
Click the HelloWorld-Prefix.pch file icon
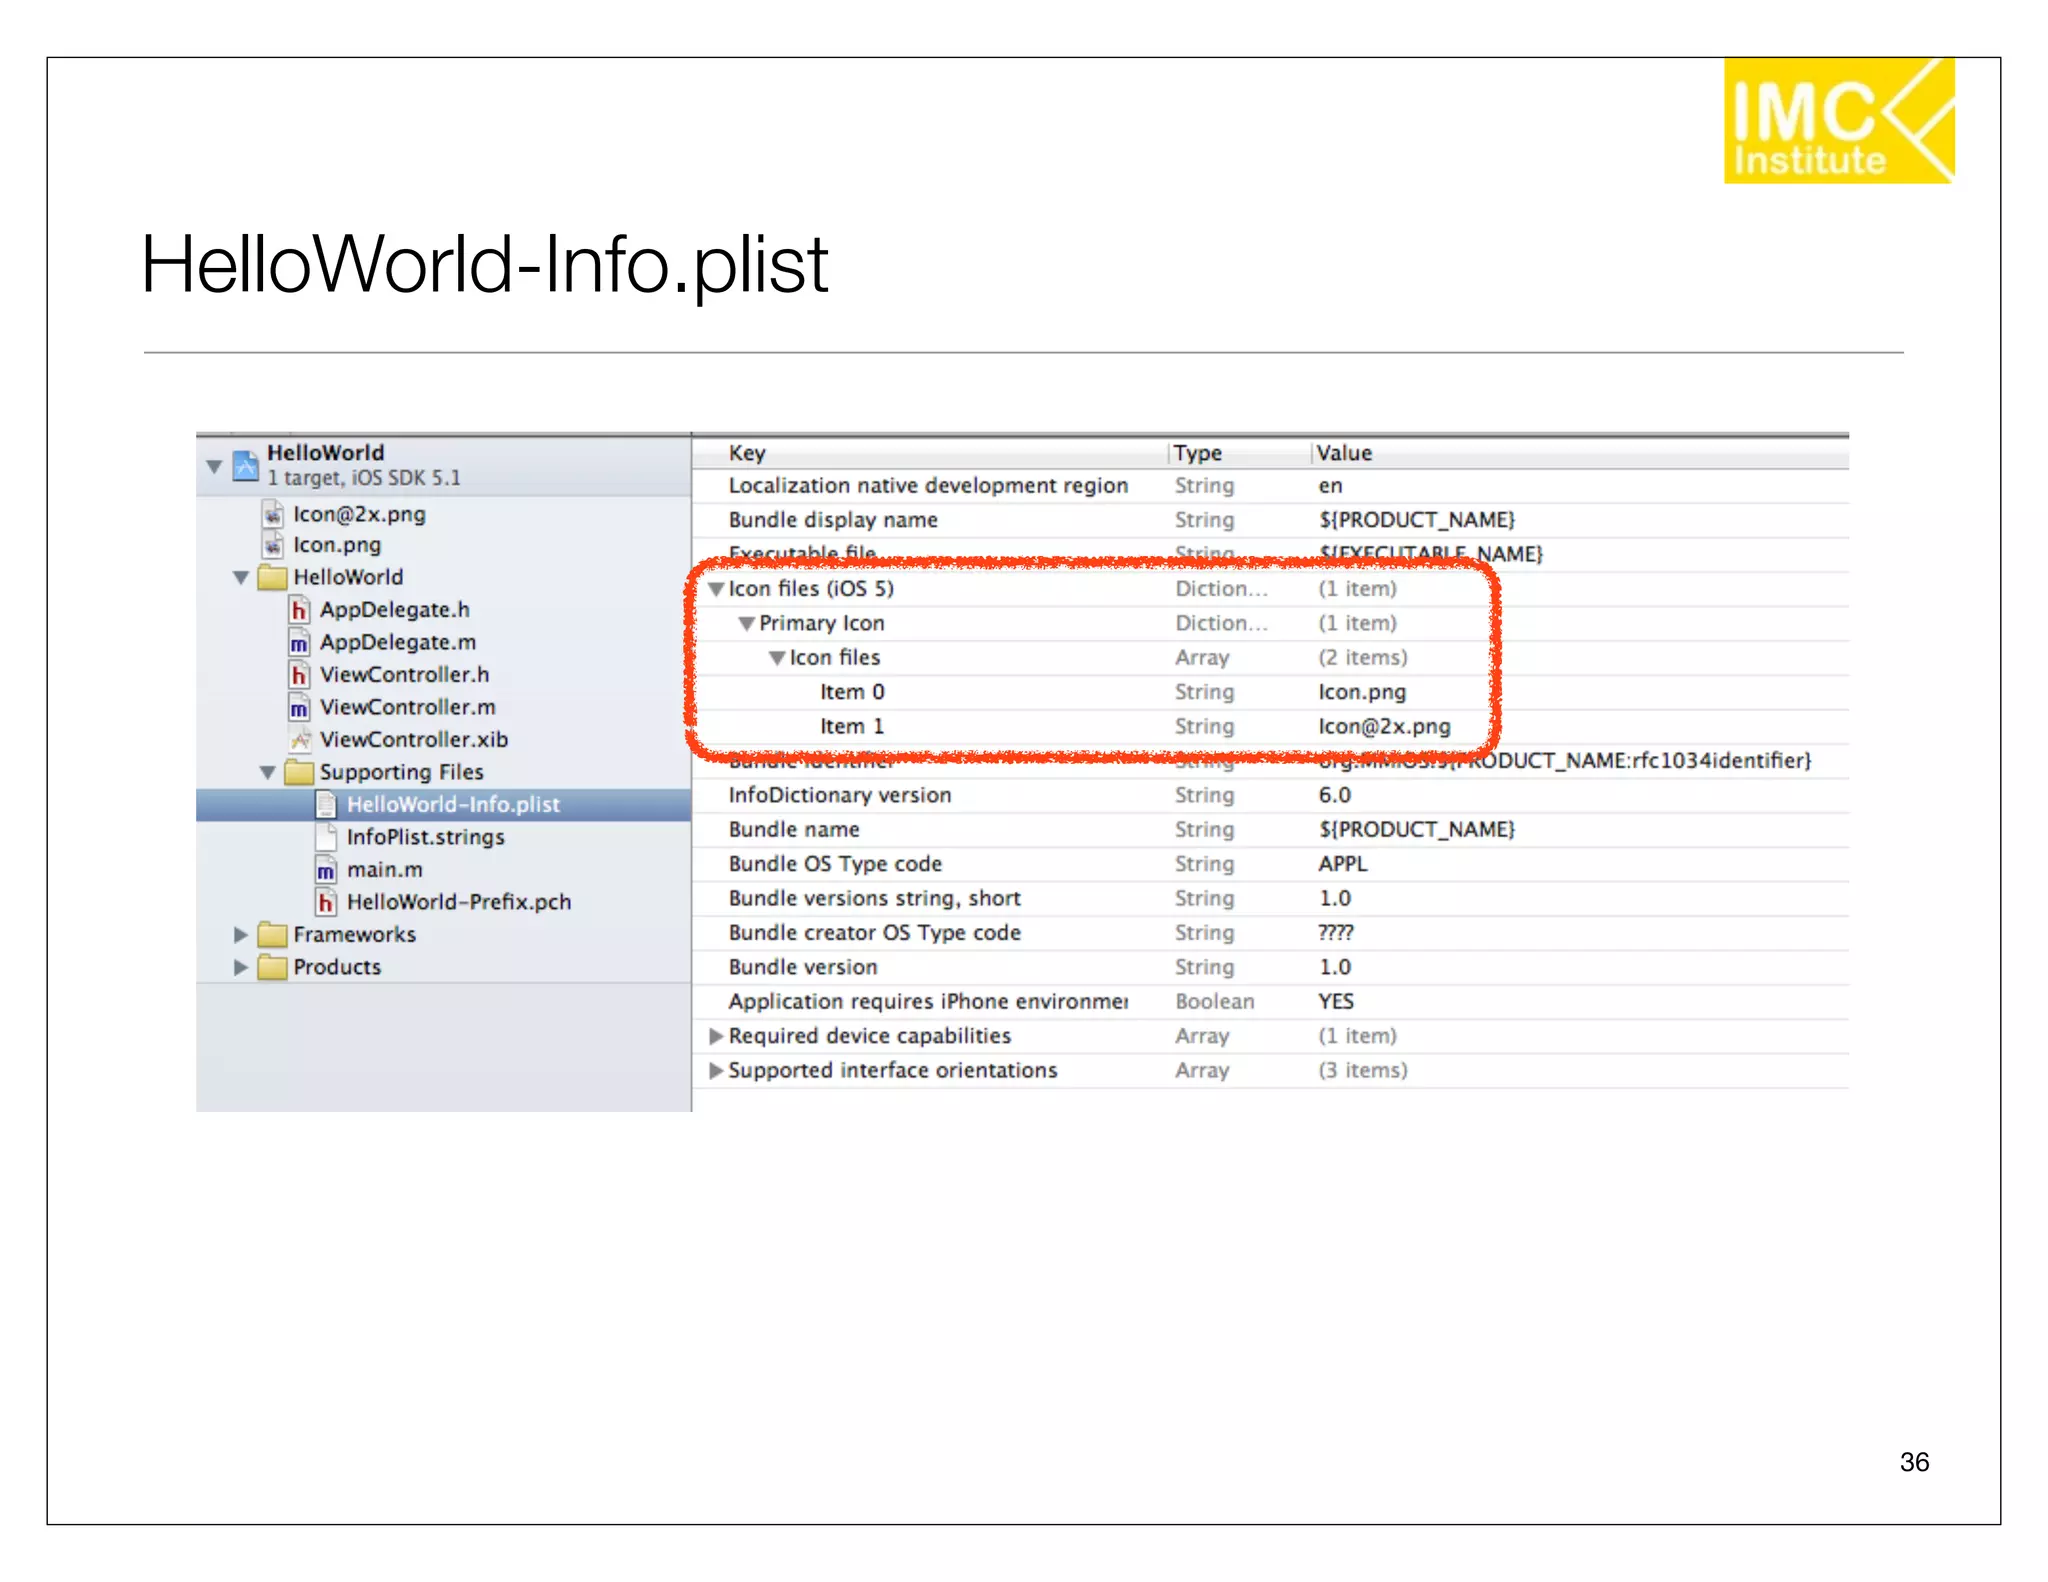coord(326,902)
